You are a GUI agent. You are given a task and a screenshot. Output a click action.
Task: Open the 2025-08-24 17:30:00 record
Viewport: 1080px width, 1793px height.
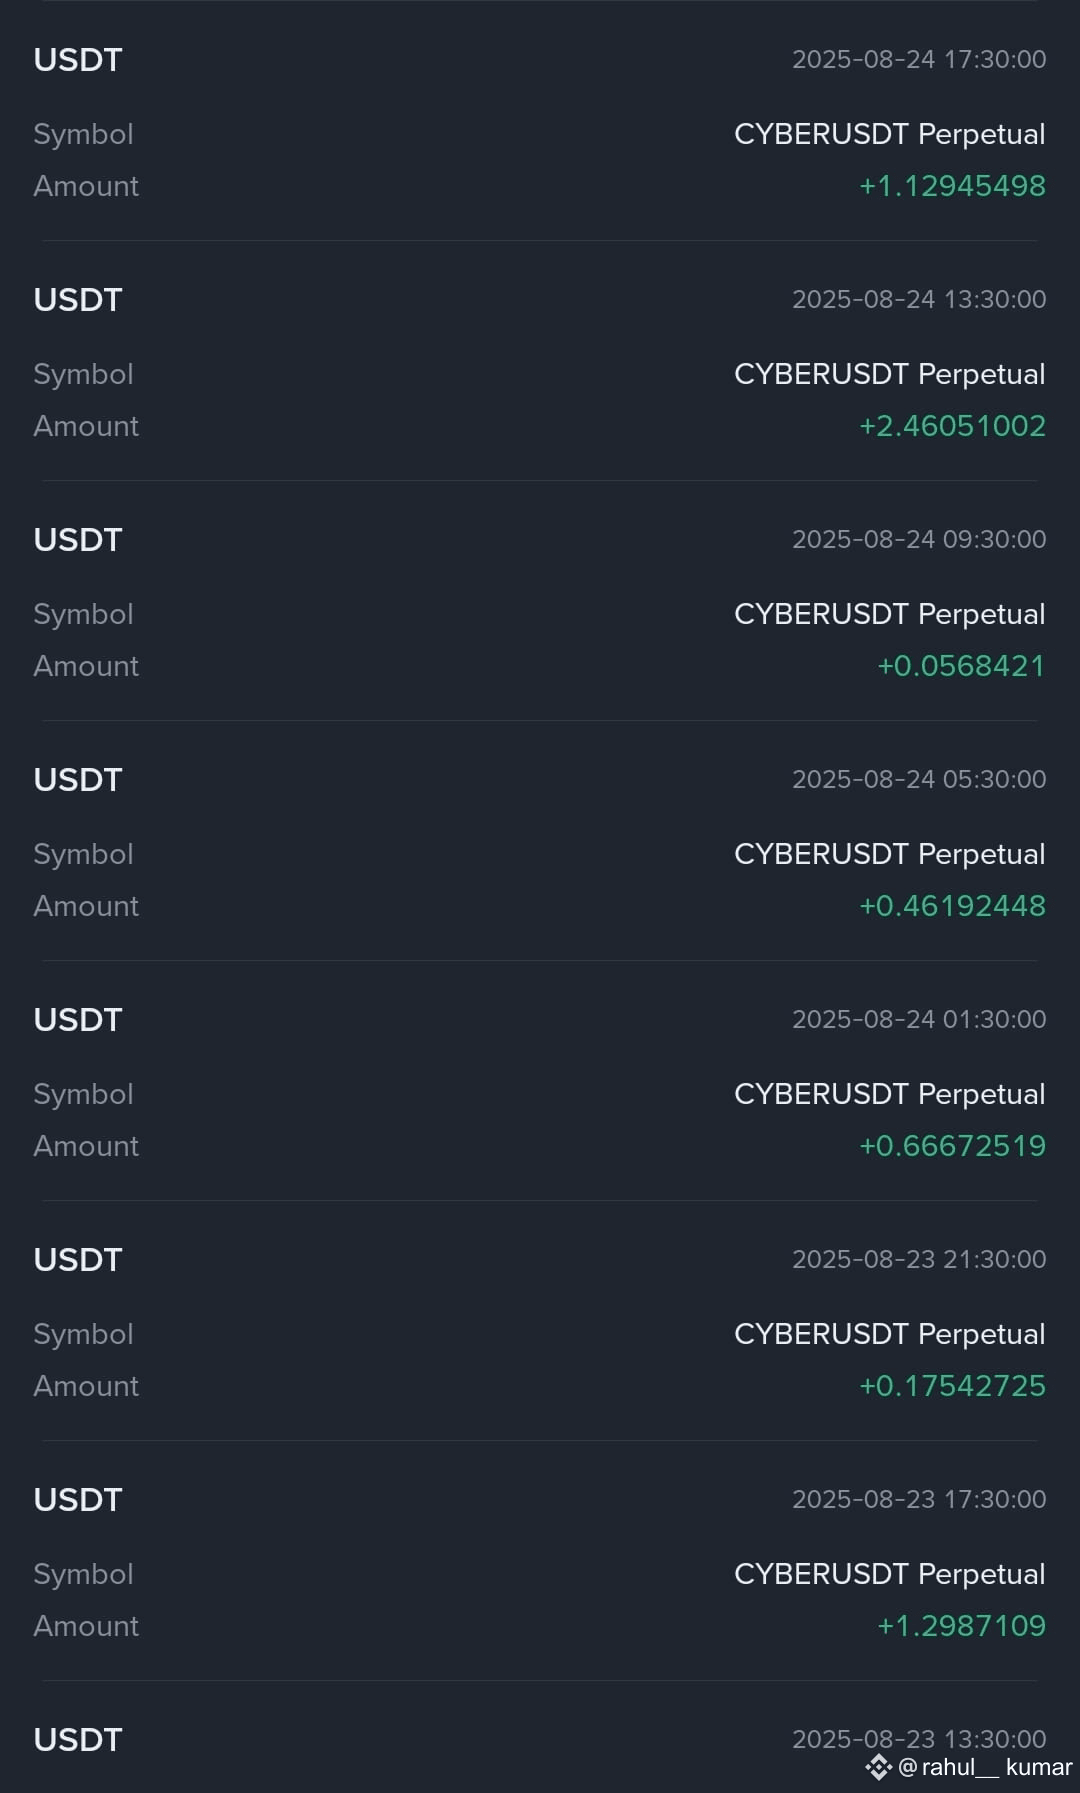(540, 121)
